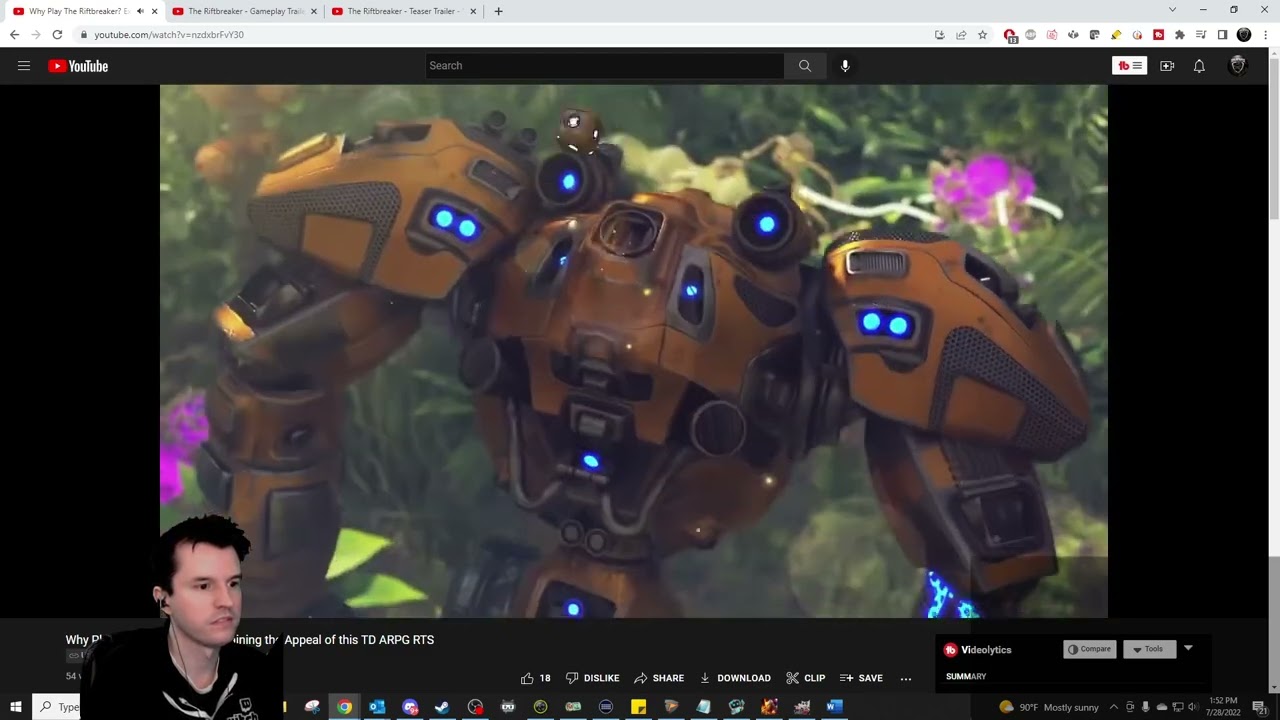This screenshot has width=1280, height=720.
Task: Share this page from the address bar
Action: click(961, 35)
